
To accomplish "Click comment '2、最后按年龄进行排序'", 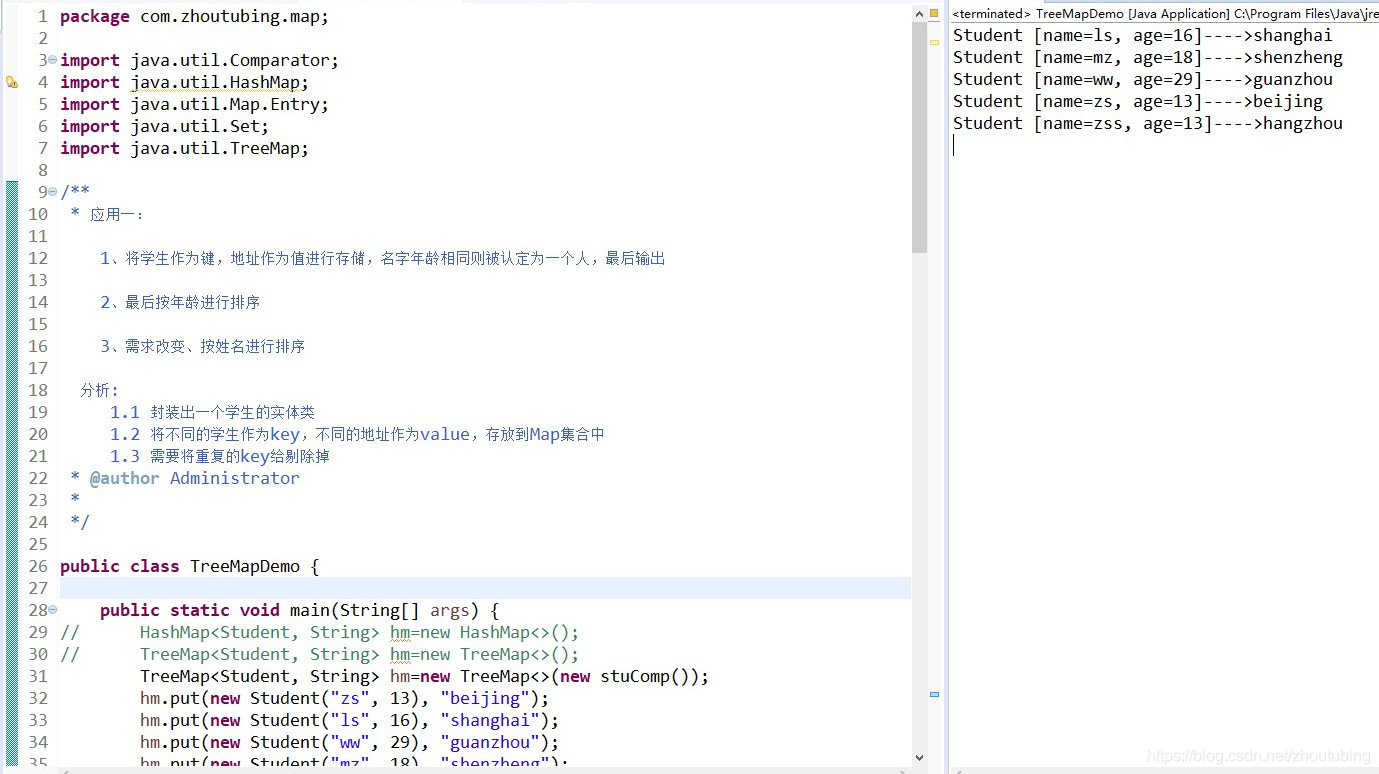I will pos(180,302).
